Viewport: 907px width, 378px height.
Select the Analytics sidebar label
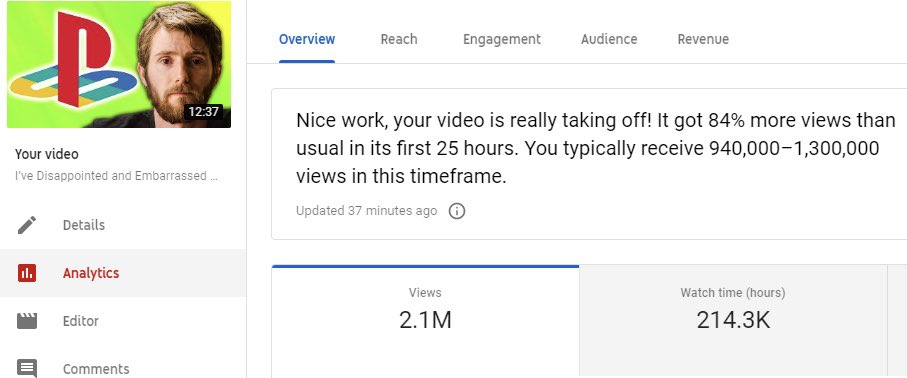point(91,273)
